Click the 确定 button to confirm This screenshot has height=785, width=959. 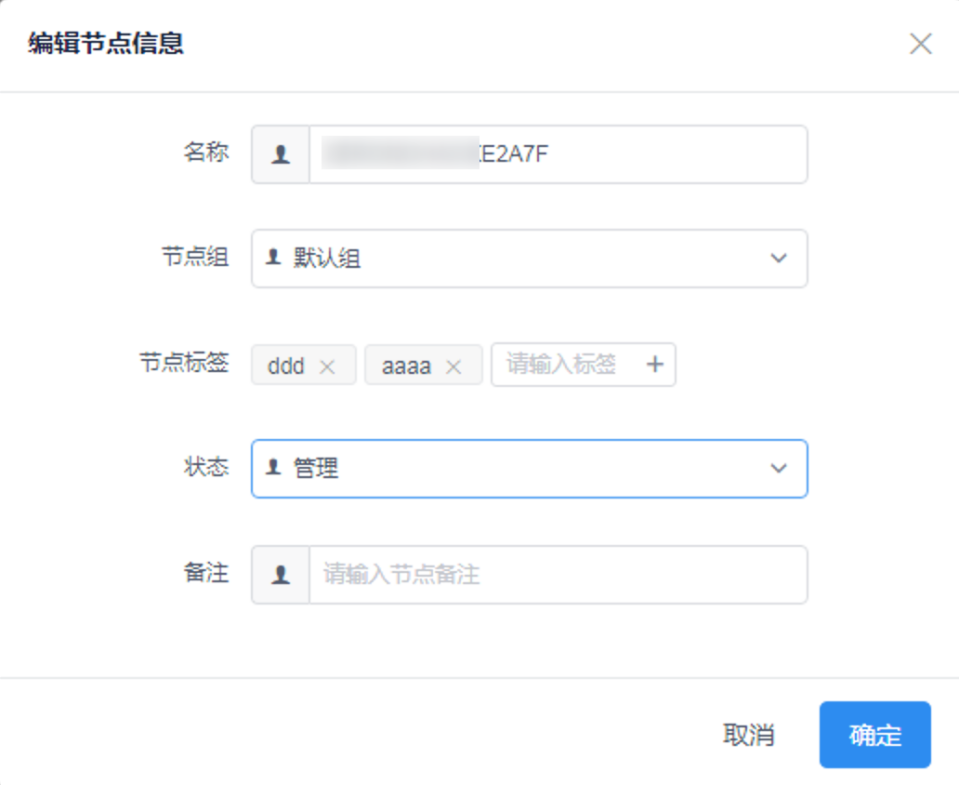coord(874,734)
